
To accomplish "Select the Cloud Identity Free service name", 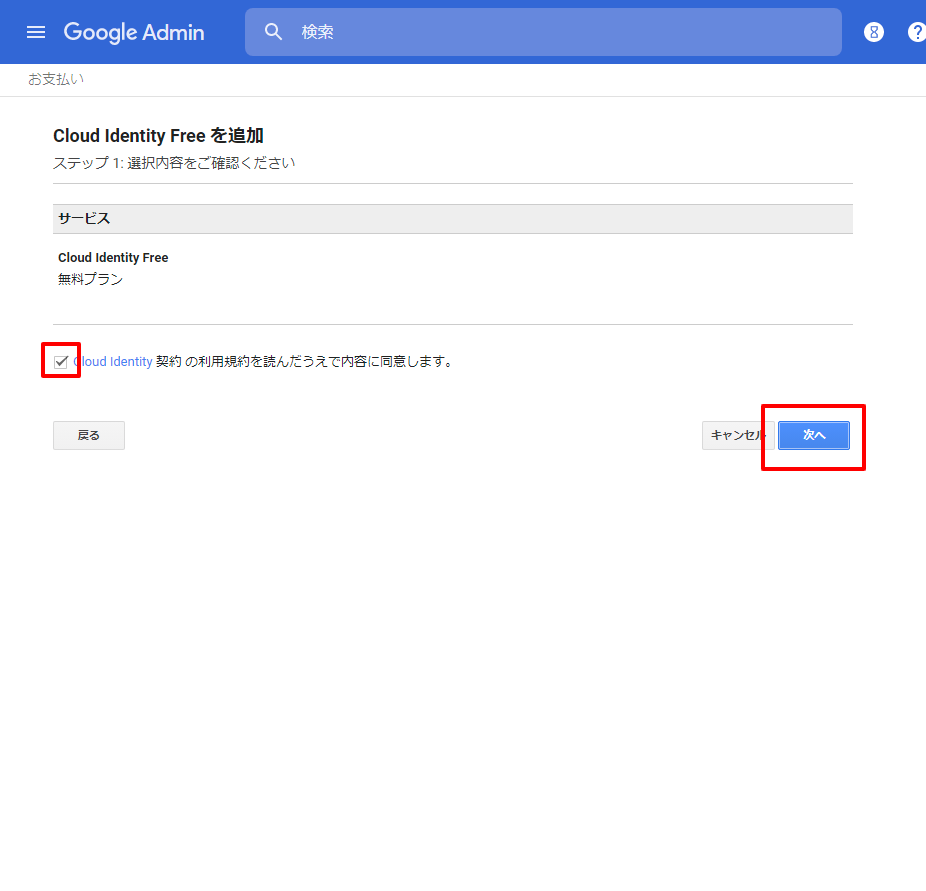I will click(x=113, y=257).
